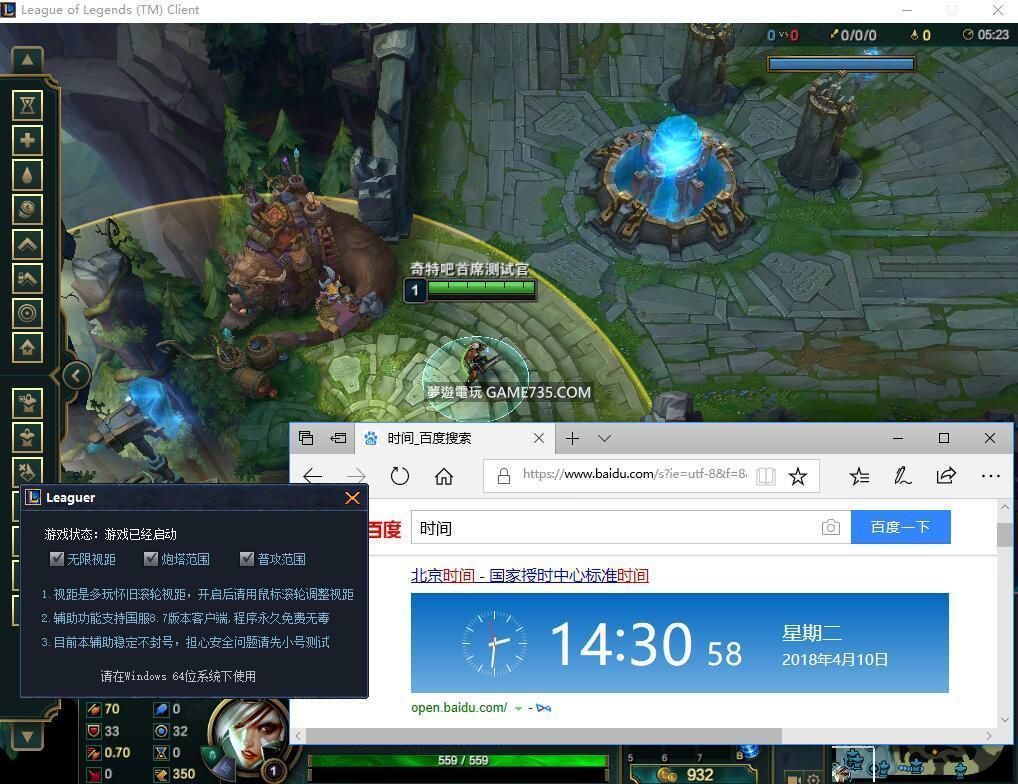Image resolution: width=1018 pixels, height=784 pixels.
Task: Click the 百度一下 search button
Action: pos(900,527)
